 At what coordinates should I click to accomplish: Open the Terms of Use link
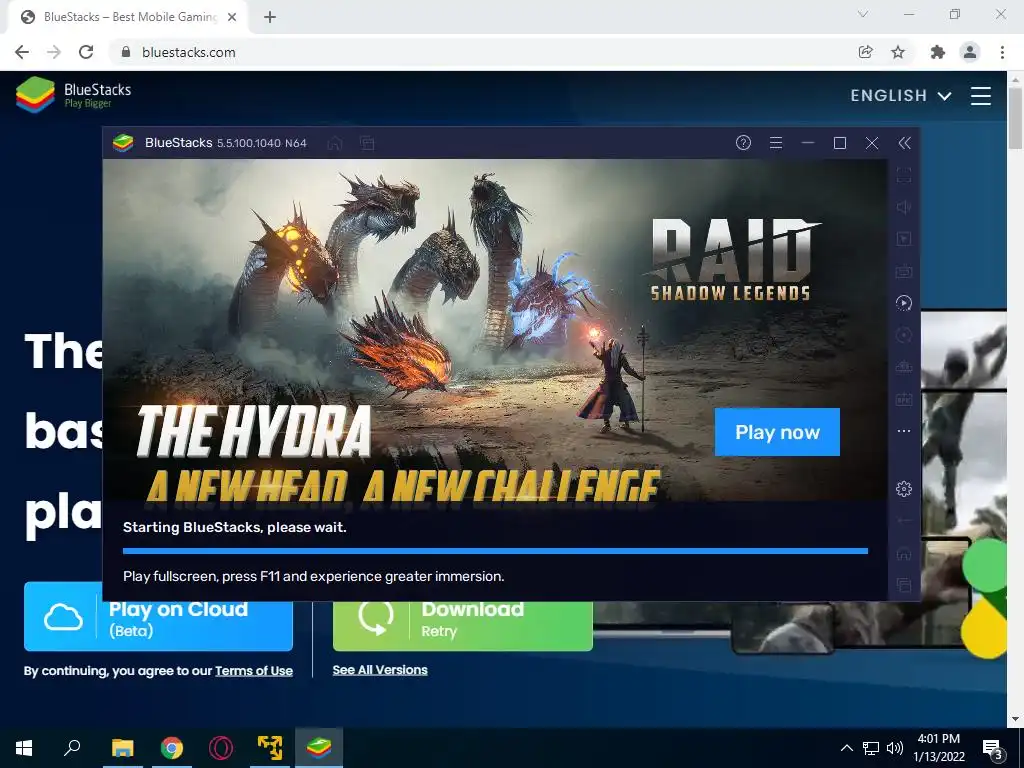point(254,671)
